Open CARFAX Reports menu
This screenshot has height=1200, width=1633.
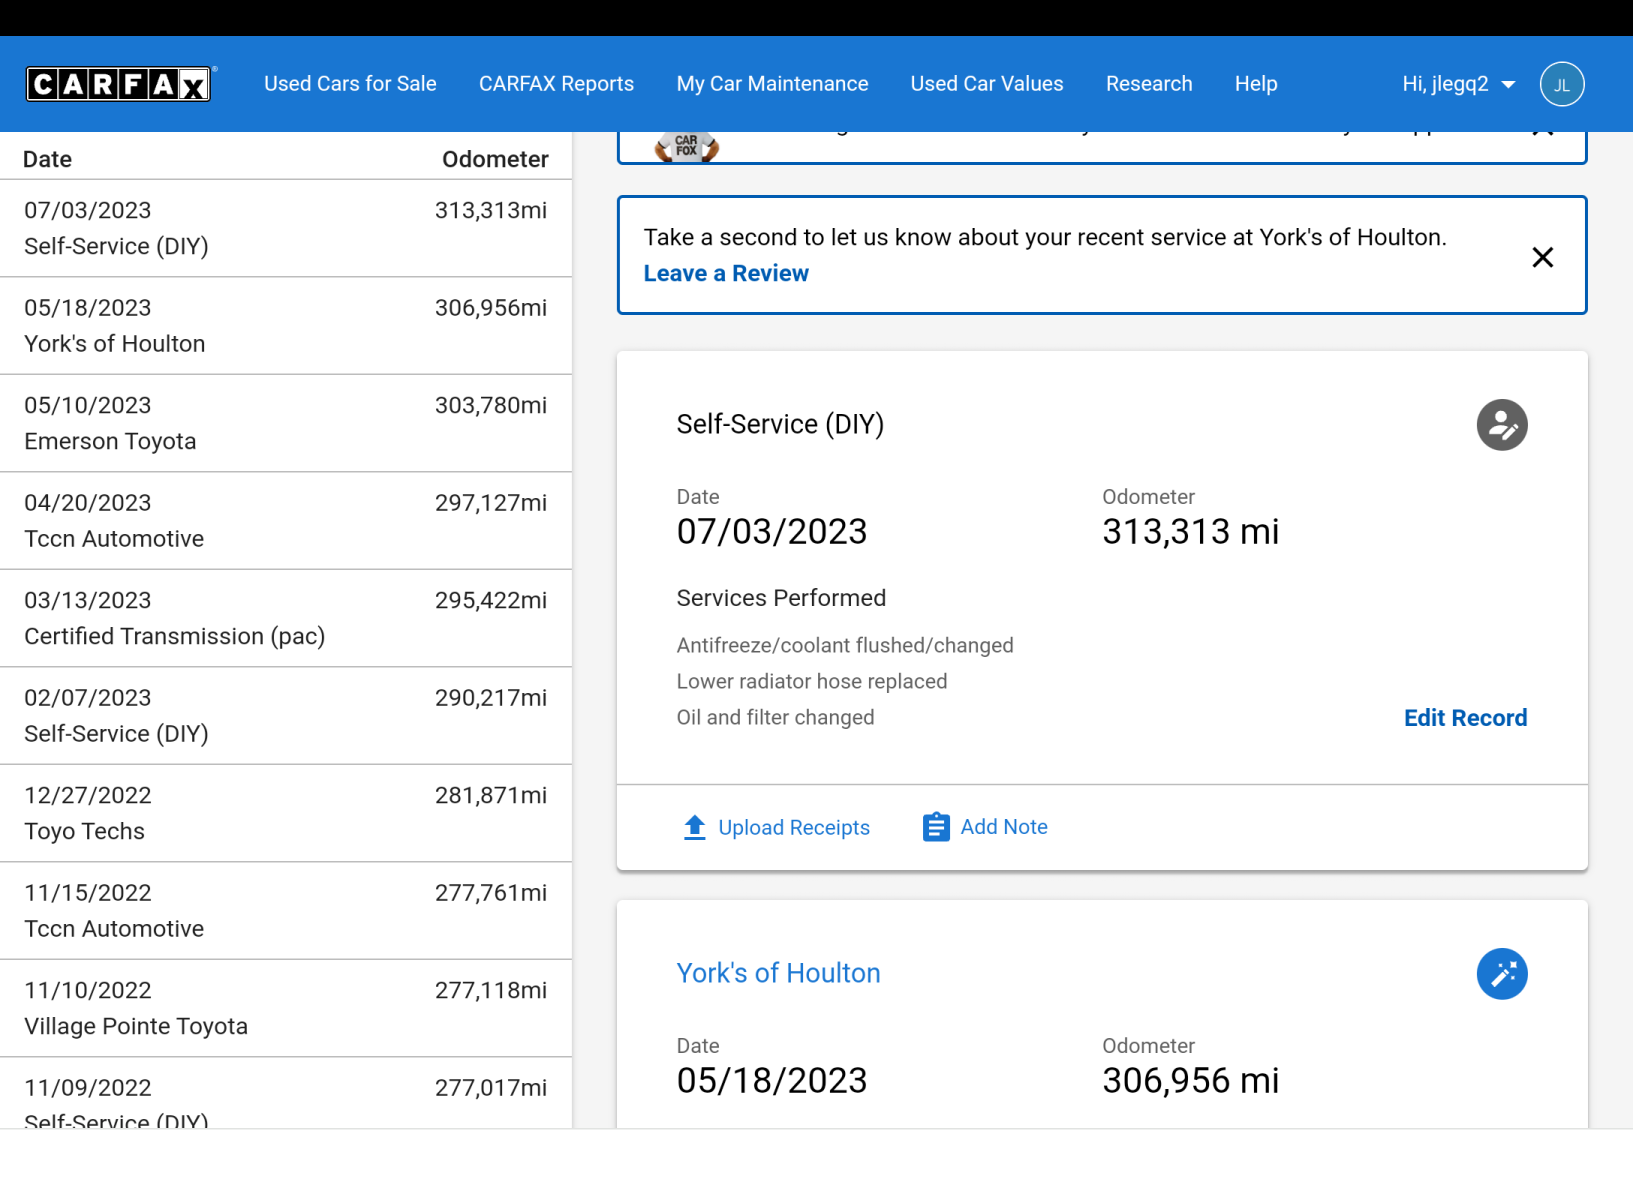pyautogui.click(x=556, y=84)
